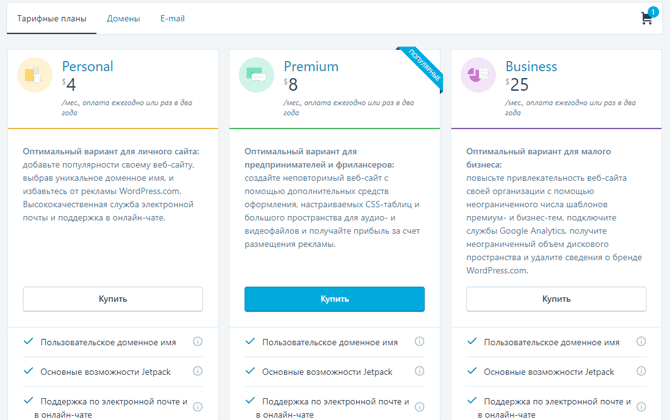Click 'Пользовательское доменное имя' in Personal plan
Screen dimensions: 670x420
(x=108, y=342)
